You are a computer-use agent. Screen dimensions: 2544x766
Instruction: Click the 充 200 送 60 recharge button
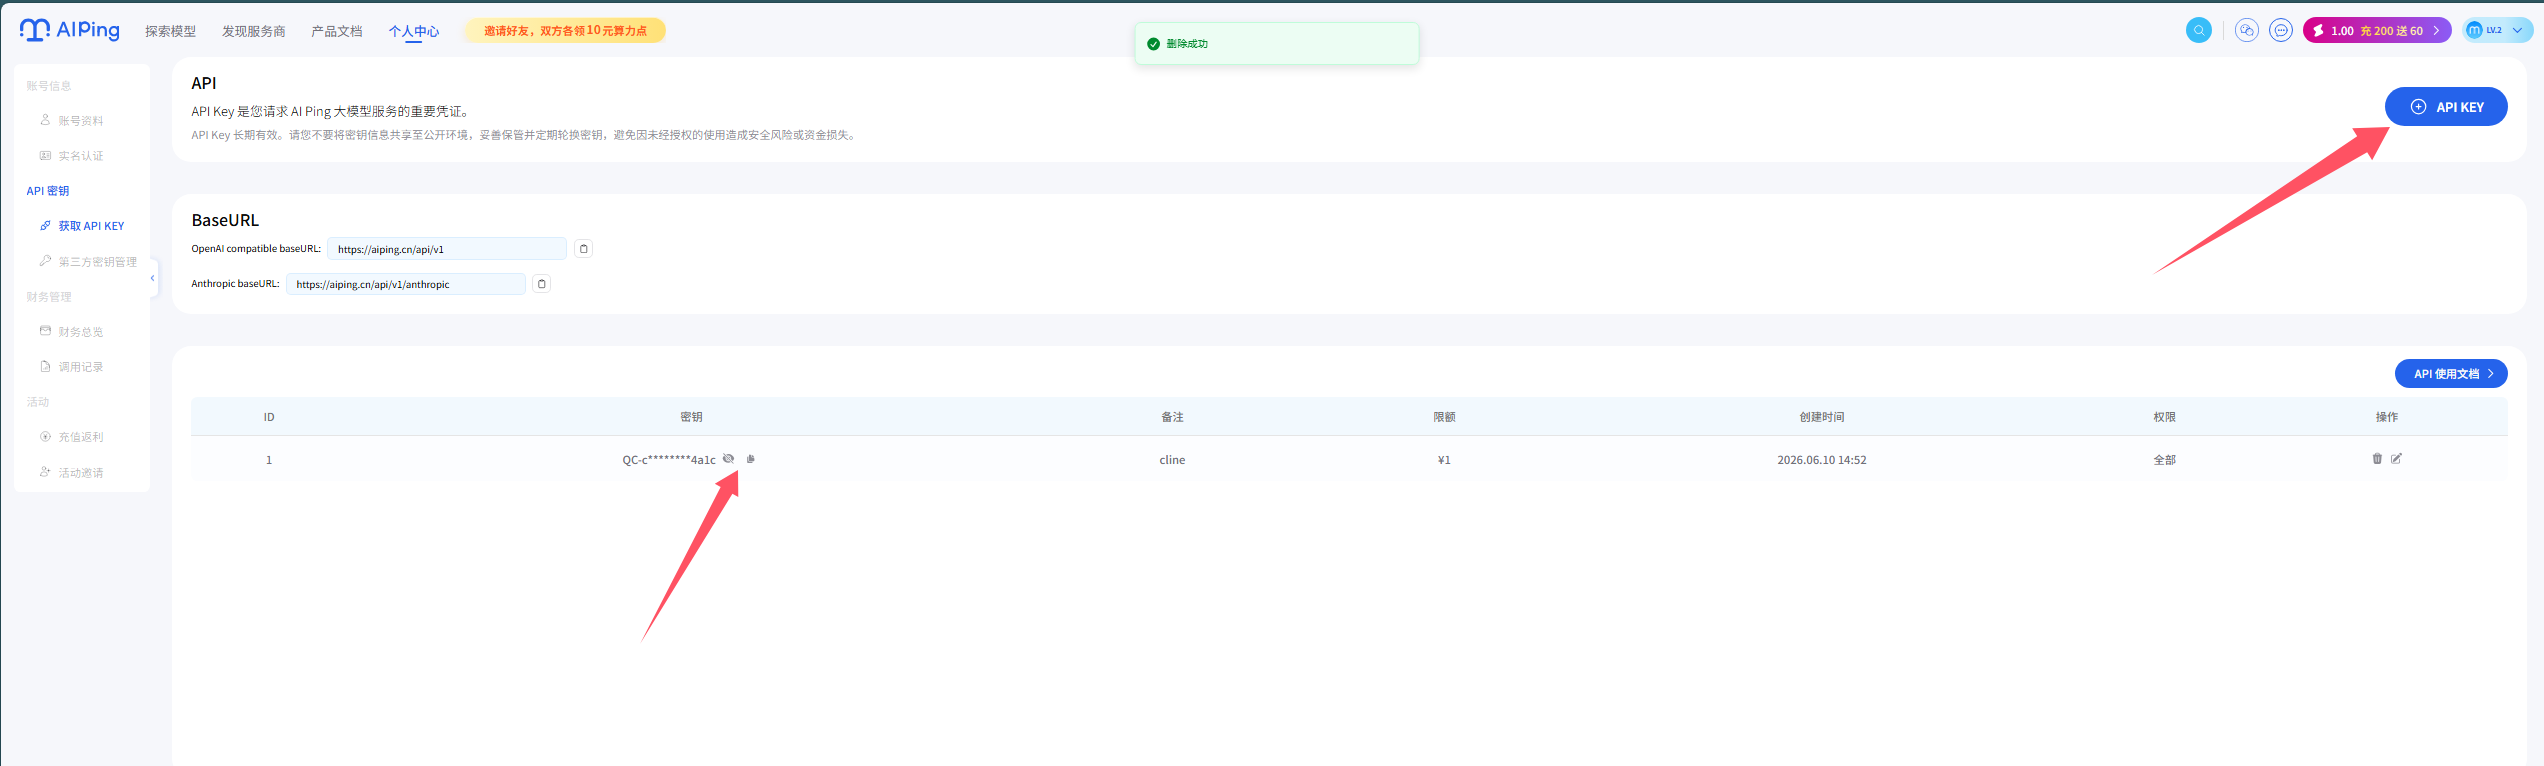(2377, 30)
